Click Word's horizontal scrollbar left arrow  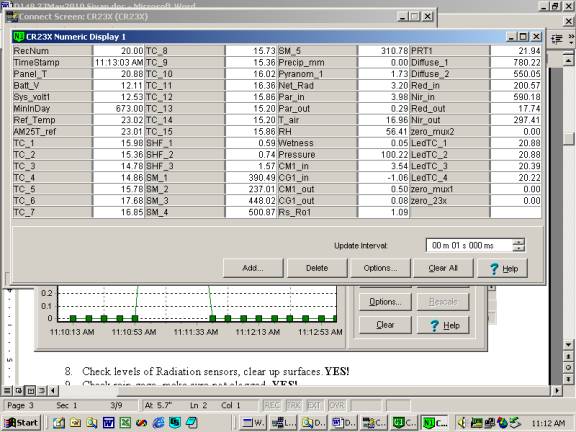pos(53,390)
